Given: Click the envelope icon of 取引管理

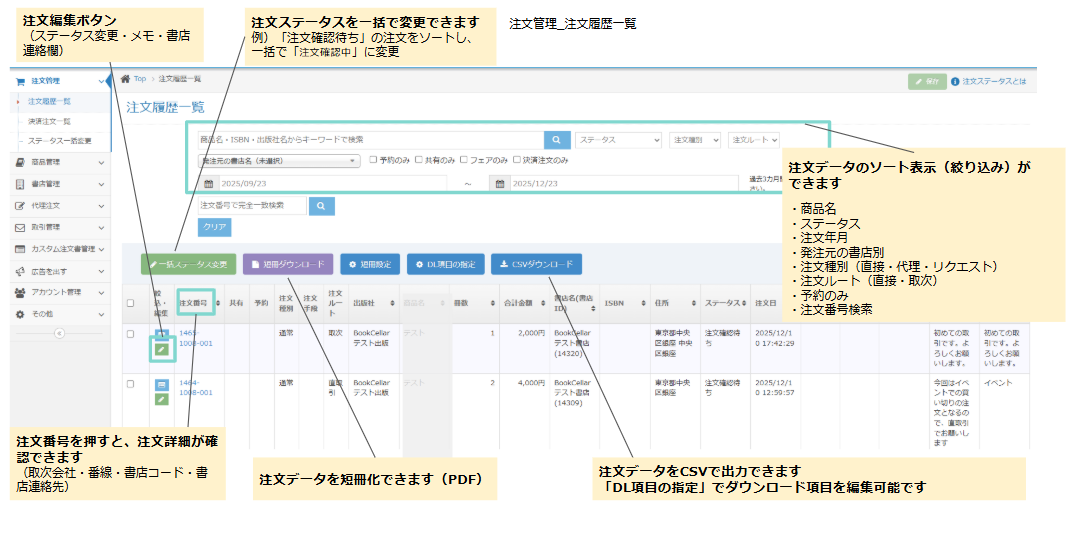Looking at the screenshot, I should pos(20,227).
